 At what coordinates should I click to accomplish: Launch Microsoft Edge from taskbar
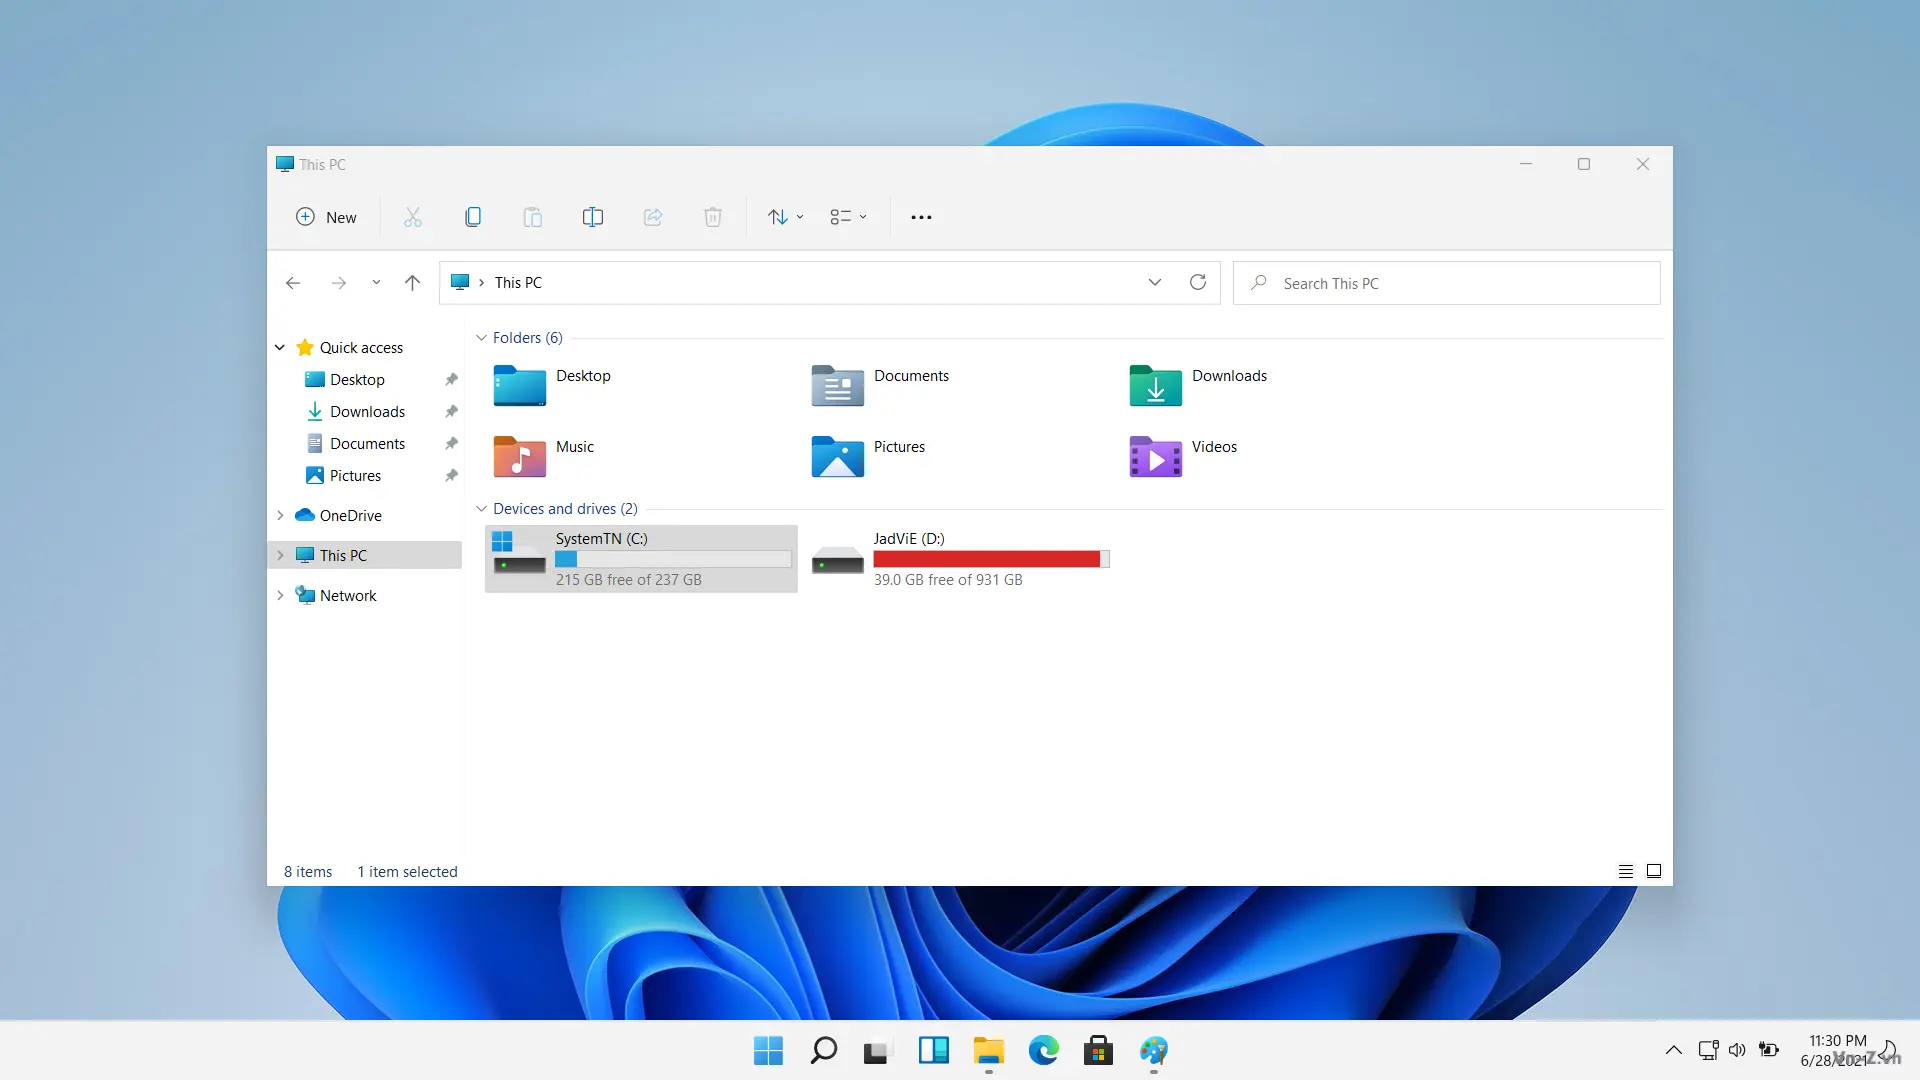point(1043,1051)
